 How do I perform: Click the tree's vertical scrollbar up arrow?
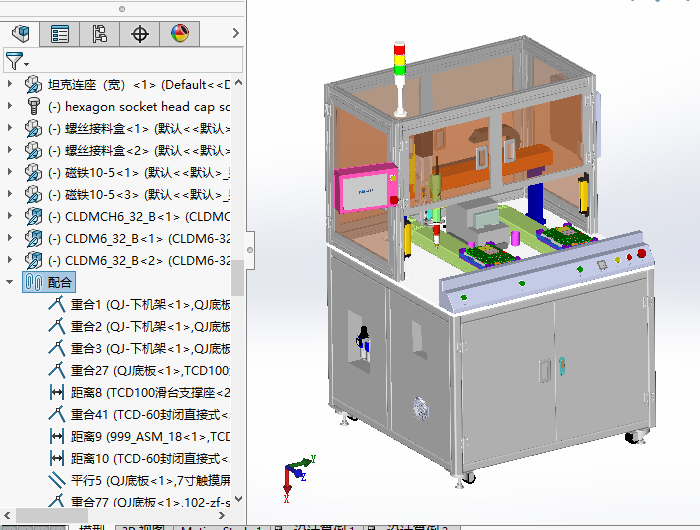click(238, 82)
